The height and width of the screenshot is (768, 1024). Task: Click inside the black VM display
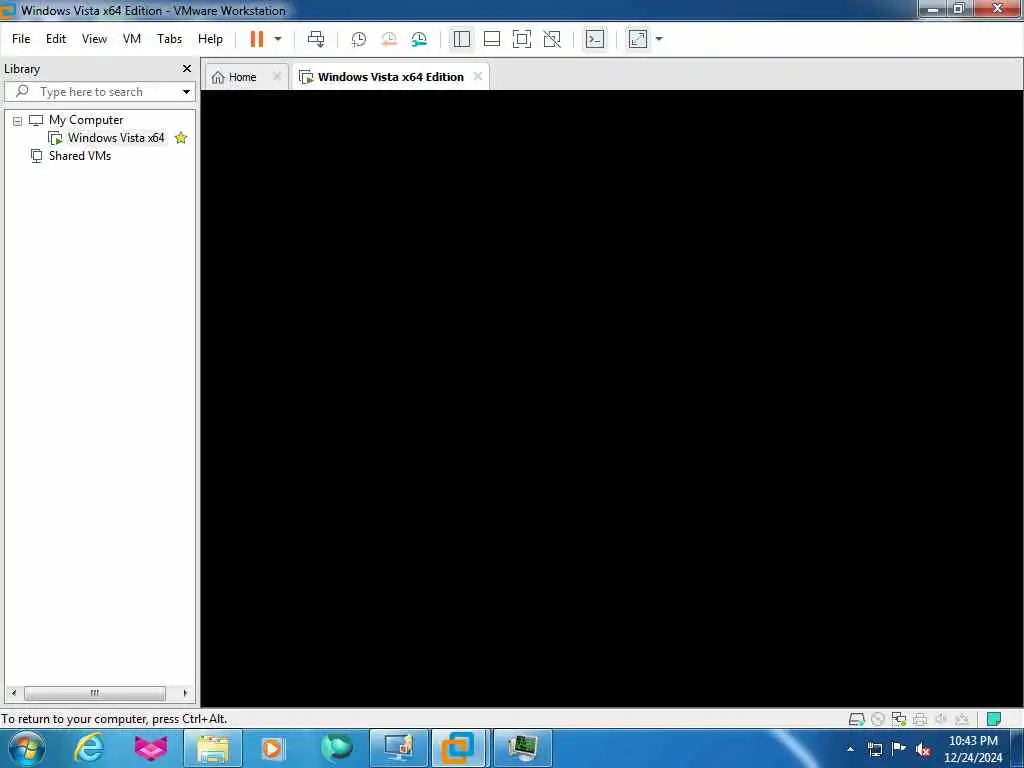tap(612, 398)
